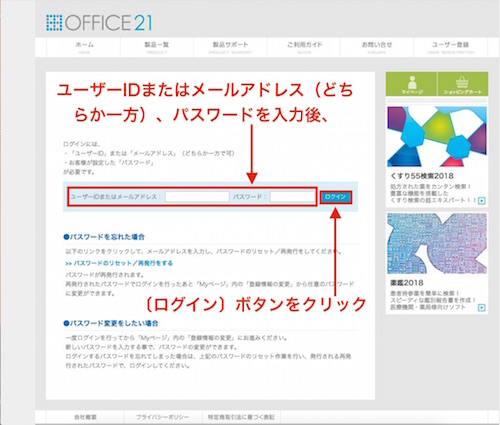Open 会社概要 footer link

coord(85,417)
